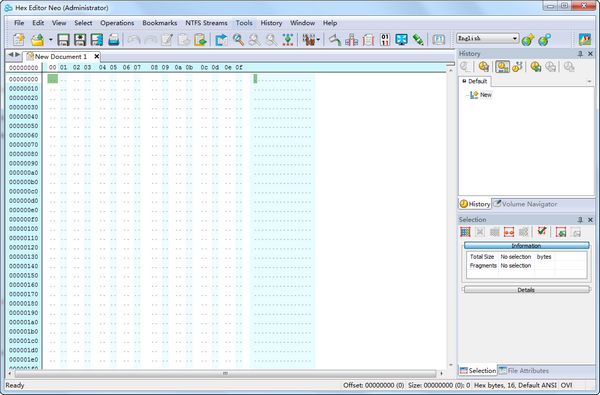Click the Paste clipboard icon
Viewport: 600px width, 395px height.
(200, 39)
